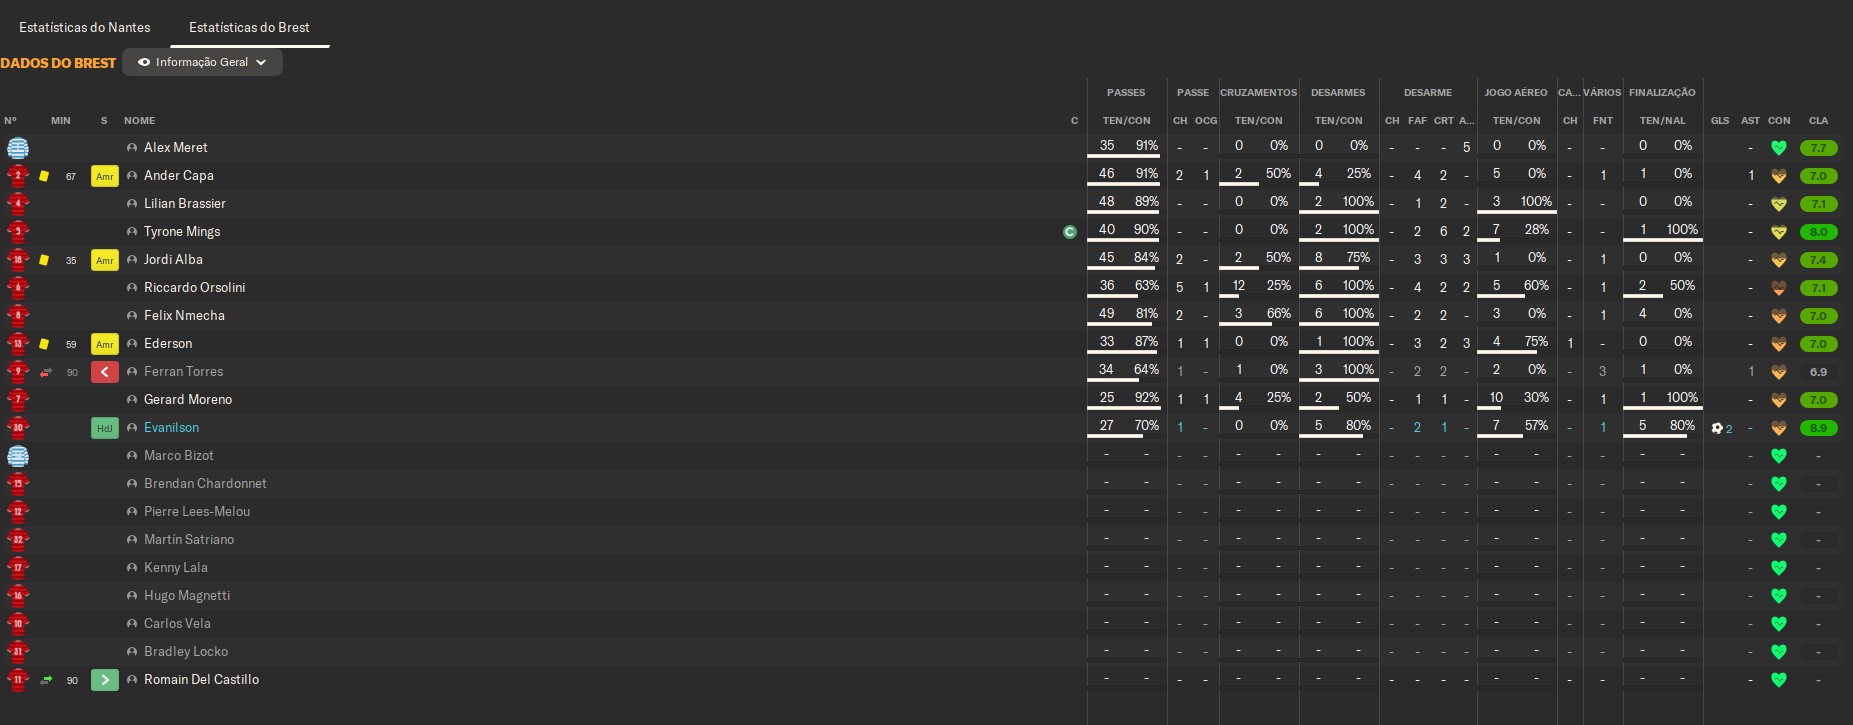Sort by the JOGO AÉREO column header

pyautogui.click(x=1516, y=92)
